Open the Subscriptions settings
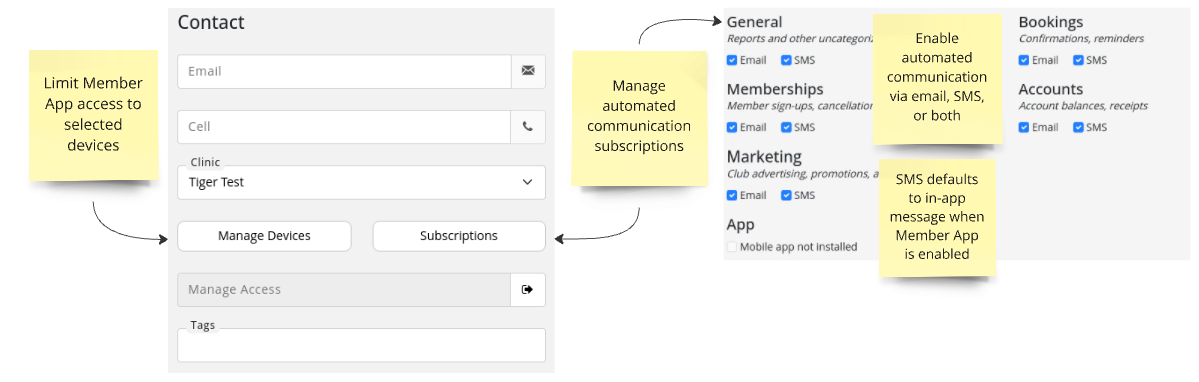This screenshot has width=1199, height=382. [x=459, y=236]
